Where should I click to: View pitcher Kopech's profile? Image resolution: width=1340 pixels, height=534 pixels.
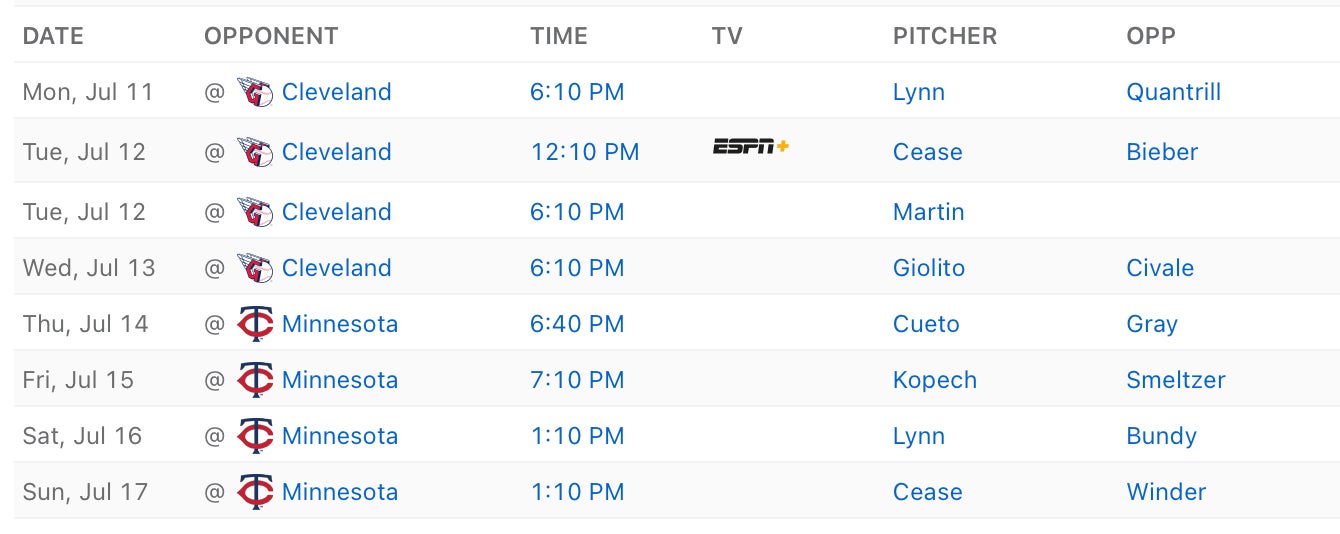[x=934, y=380]
